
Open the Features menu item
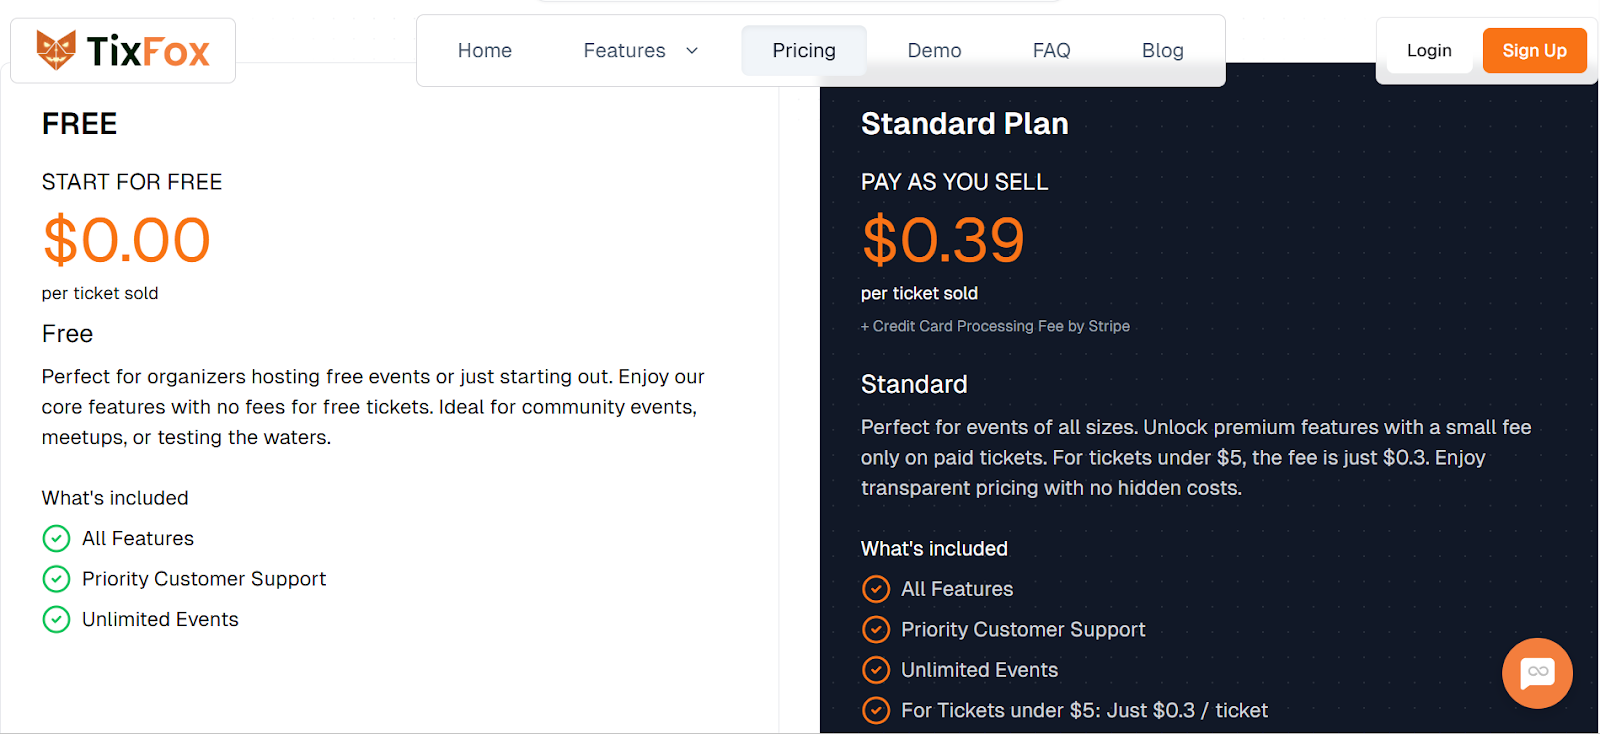click(x=624, y=51)
